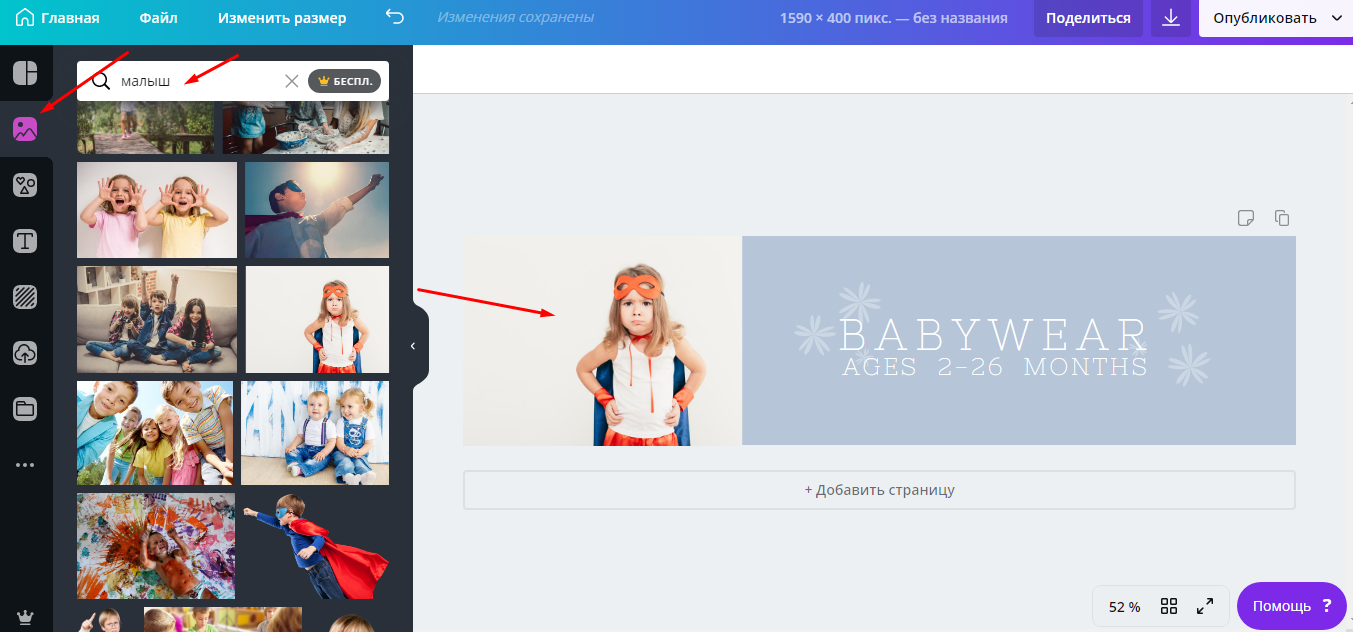The width and height of the screenshot is (1353, 632).
Task: Open the Опубликовать dropdown
Action: [1276, 18]
